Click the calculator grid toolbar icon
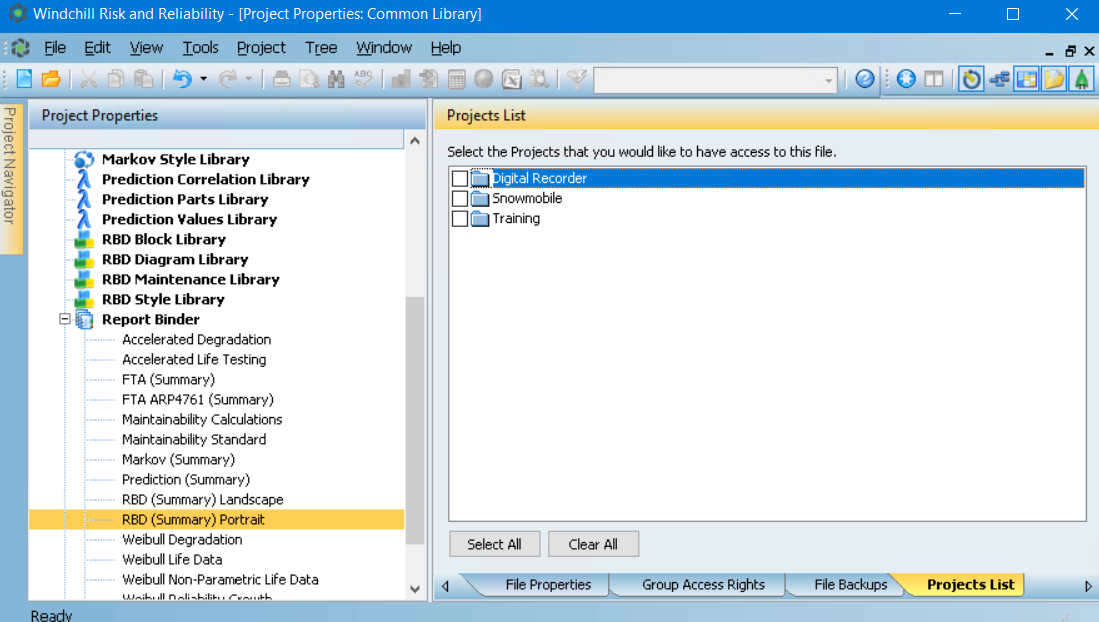 coord(456,79)
